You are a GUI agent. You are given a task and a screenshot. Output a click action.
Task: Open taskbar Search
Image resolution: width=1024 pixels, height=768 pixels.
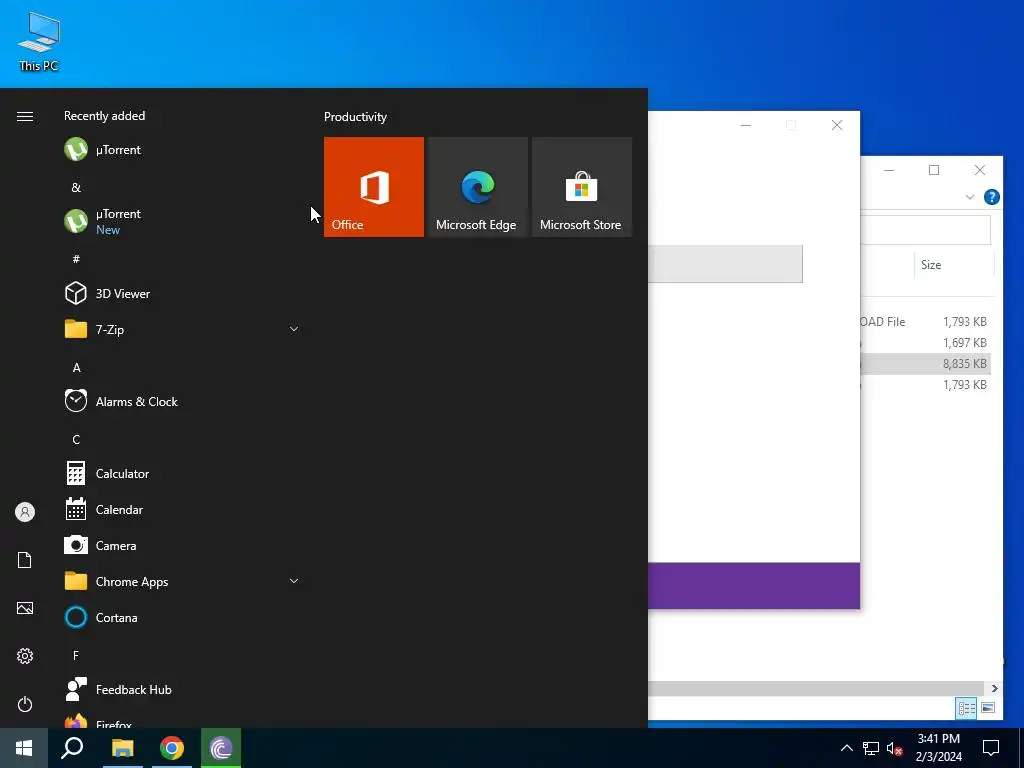point(72,748)
